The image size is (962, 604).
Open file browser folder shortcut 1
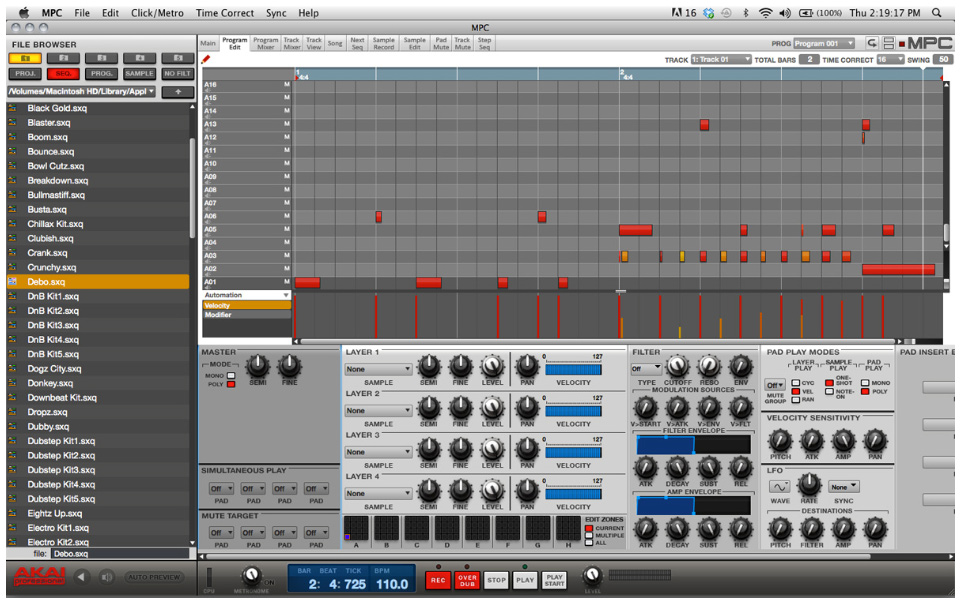(x=25, y=58)
